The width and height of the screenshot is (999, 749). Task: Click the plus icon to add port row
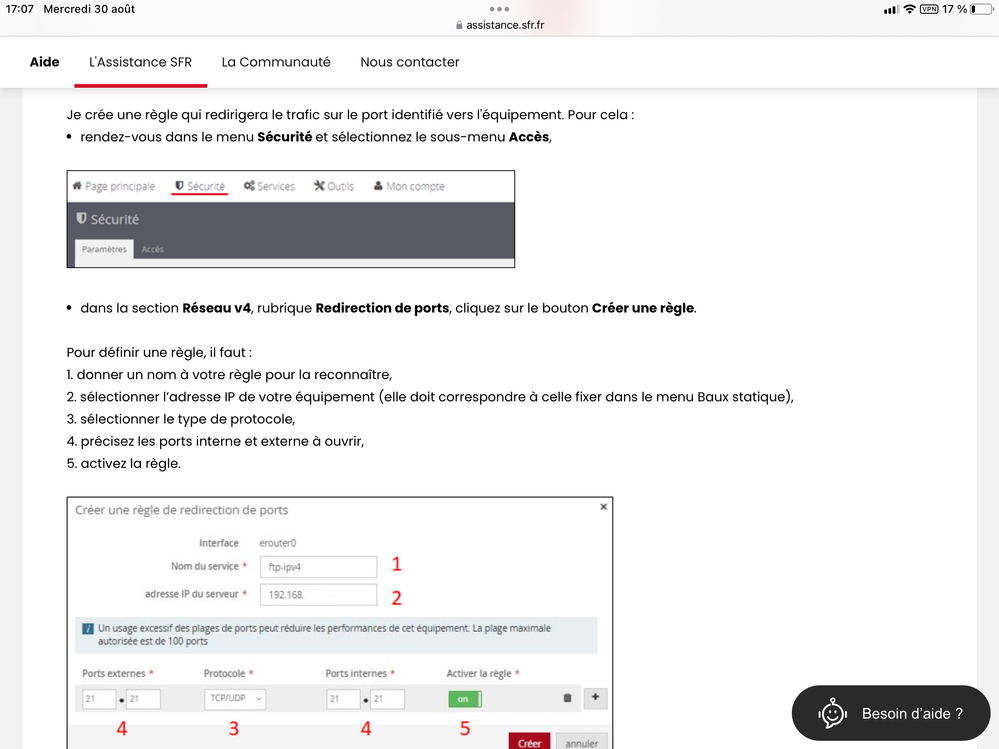(x=595, y=697)
